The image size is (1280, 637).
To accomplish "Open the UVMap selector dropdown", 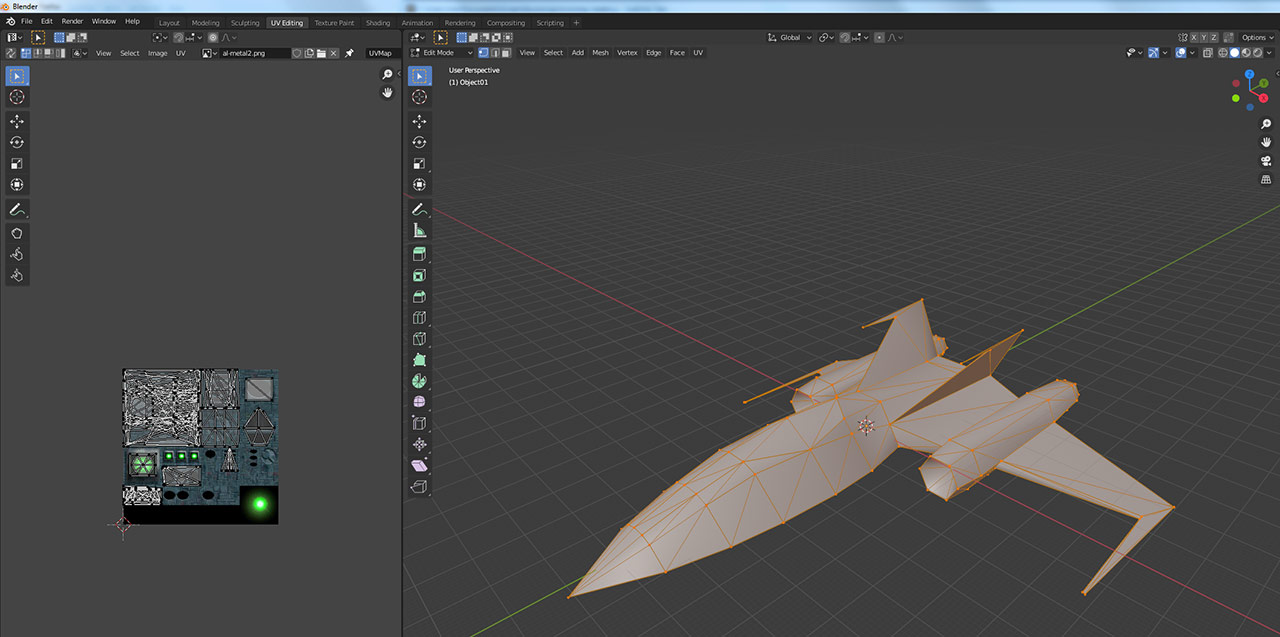I will pos(380,53).
